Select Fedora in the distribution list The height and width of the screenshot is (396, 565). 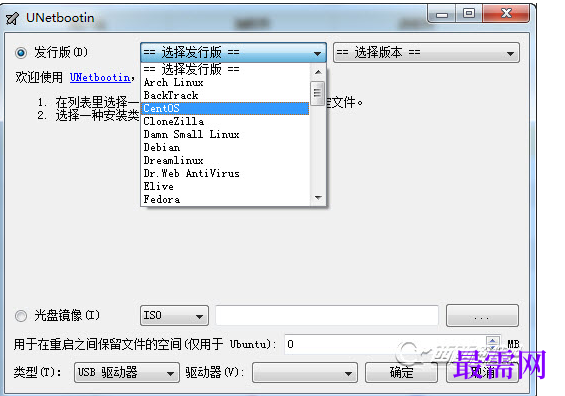(225, 199)
